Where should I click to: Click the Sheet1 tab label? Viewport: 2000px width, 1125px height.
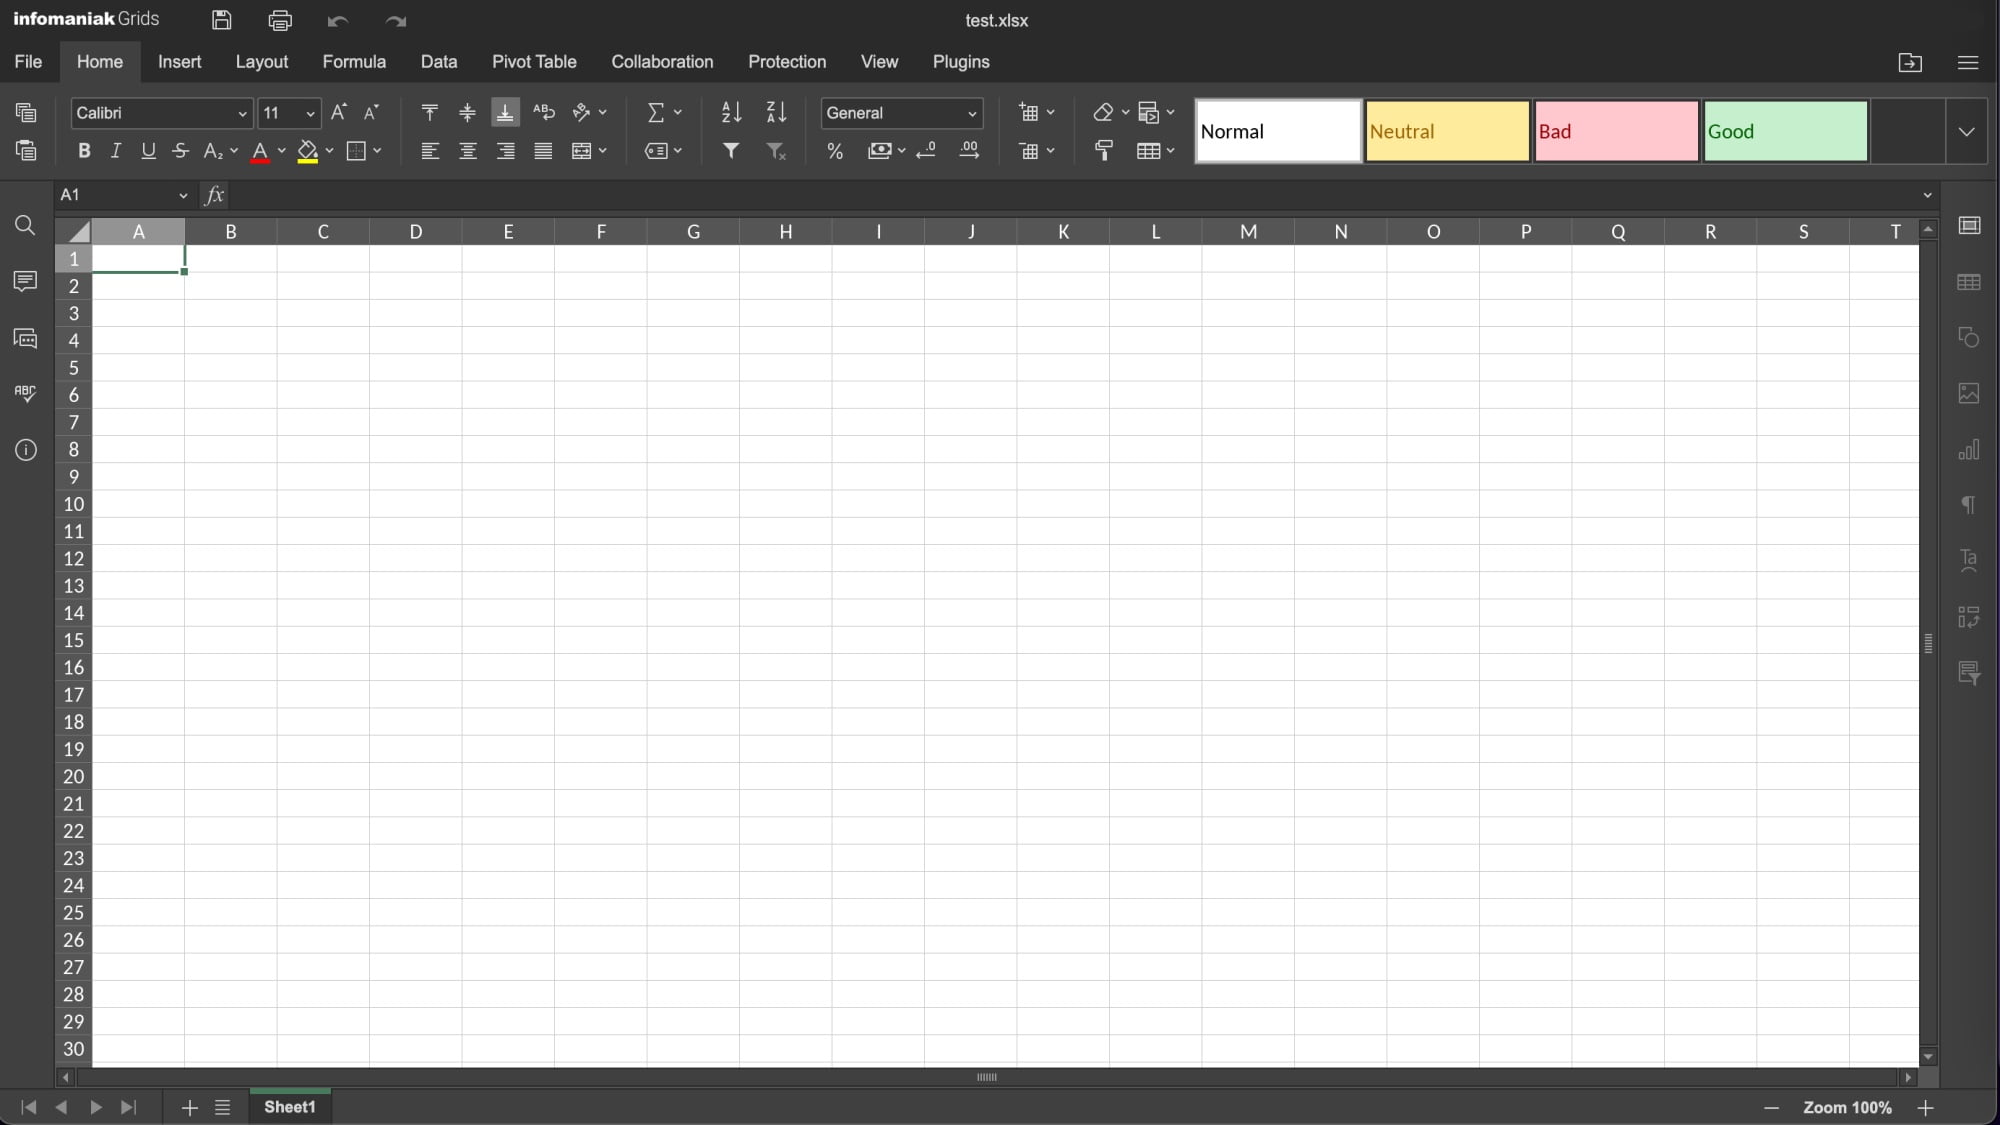290,1107
